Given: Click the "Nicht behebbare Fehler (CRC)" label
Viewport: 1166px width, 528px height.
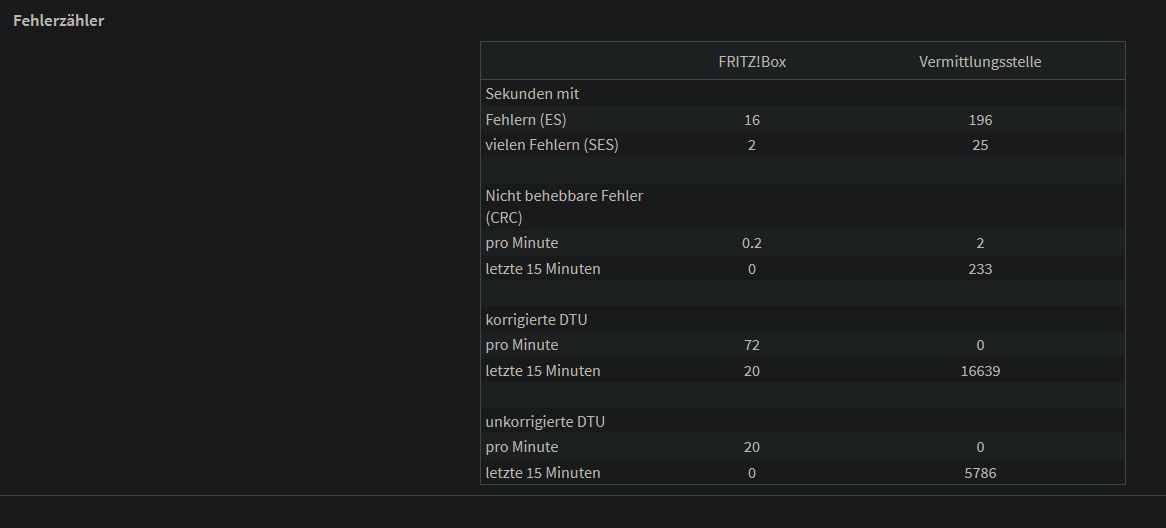Looking at the screenshot, I should point(564,206).
